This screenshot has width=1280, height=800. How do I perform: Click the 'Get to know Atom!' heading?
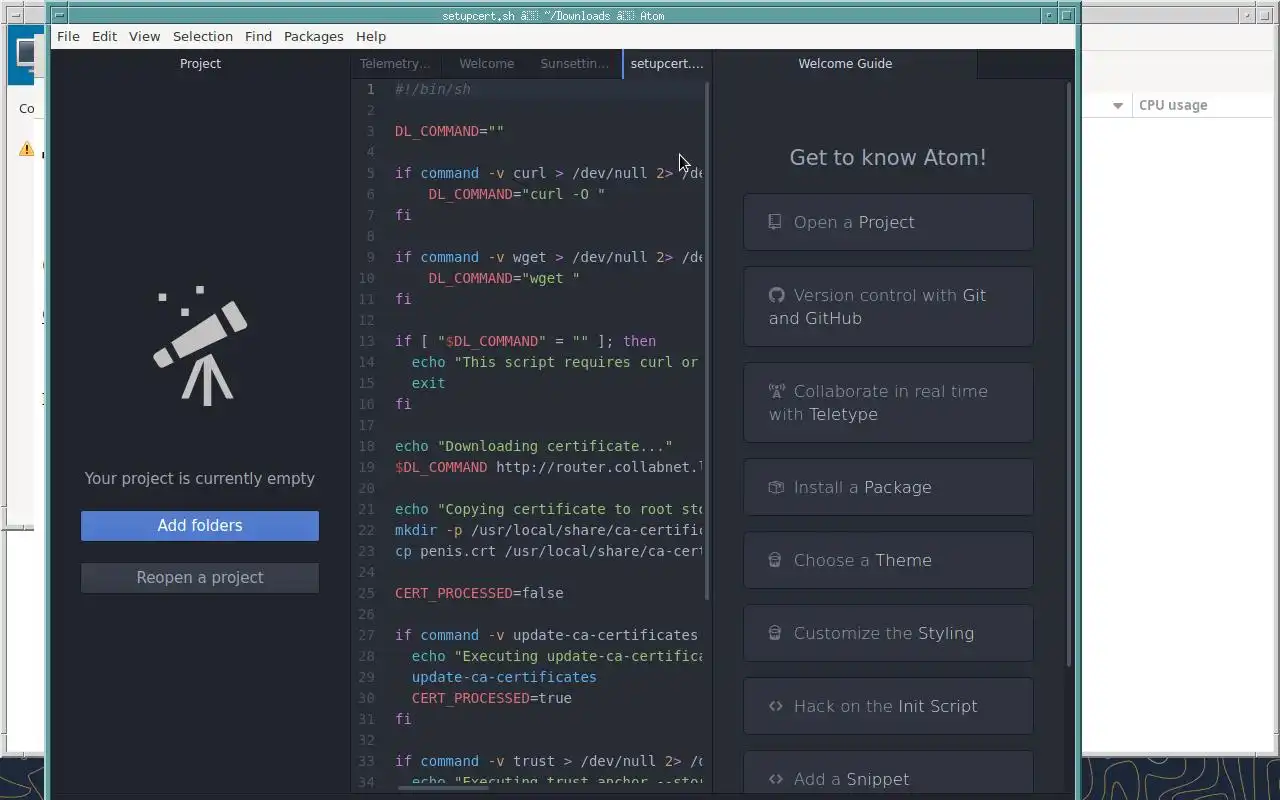(x=888, y=157)
